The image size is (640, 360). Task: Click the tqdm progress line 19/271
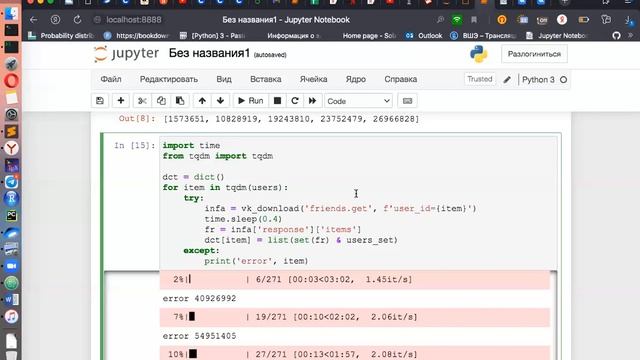pyautogui.click(x=355, y=317)
